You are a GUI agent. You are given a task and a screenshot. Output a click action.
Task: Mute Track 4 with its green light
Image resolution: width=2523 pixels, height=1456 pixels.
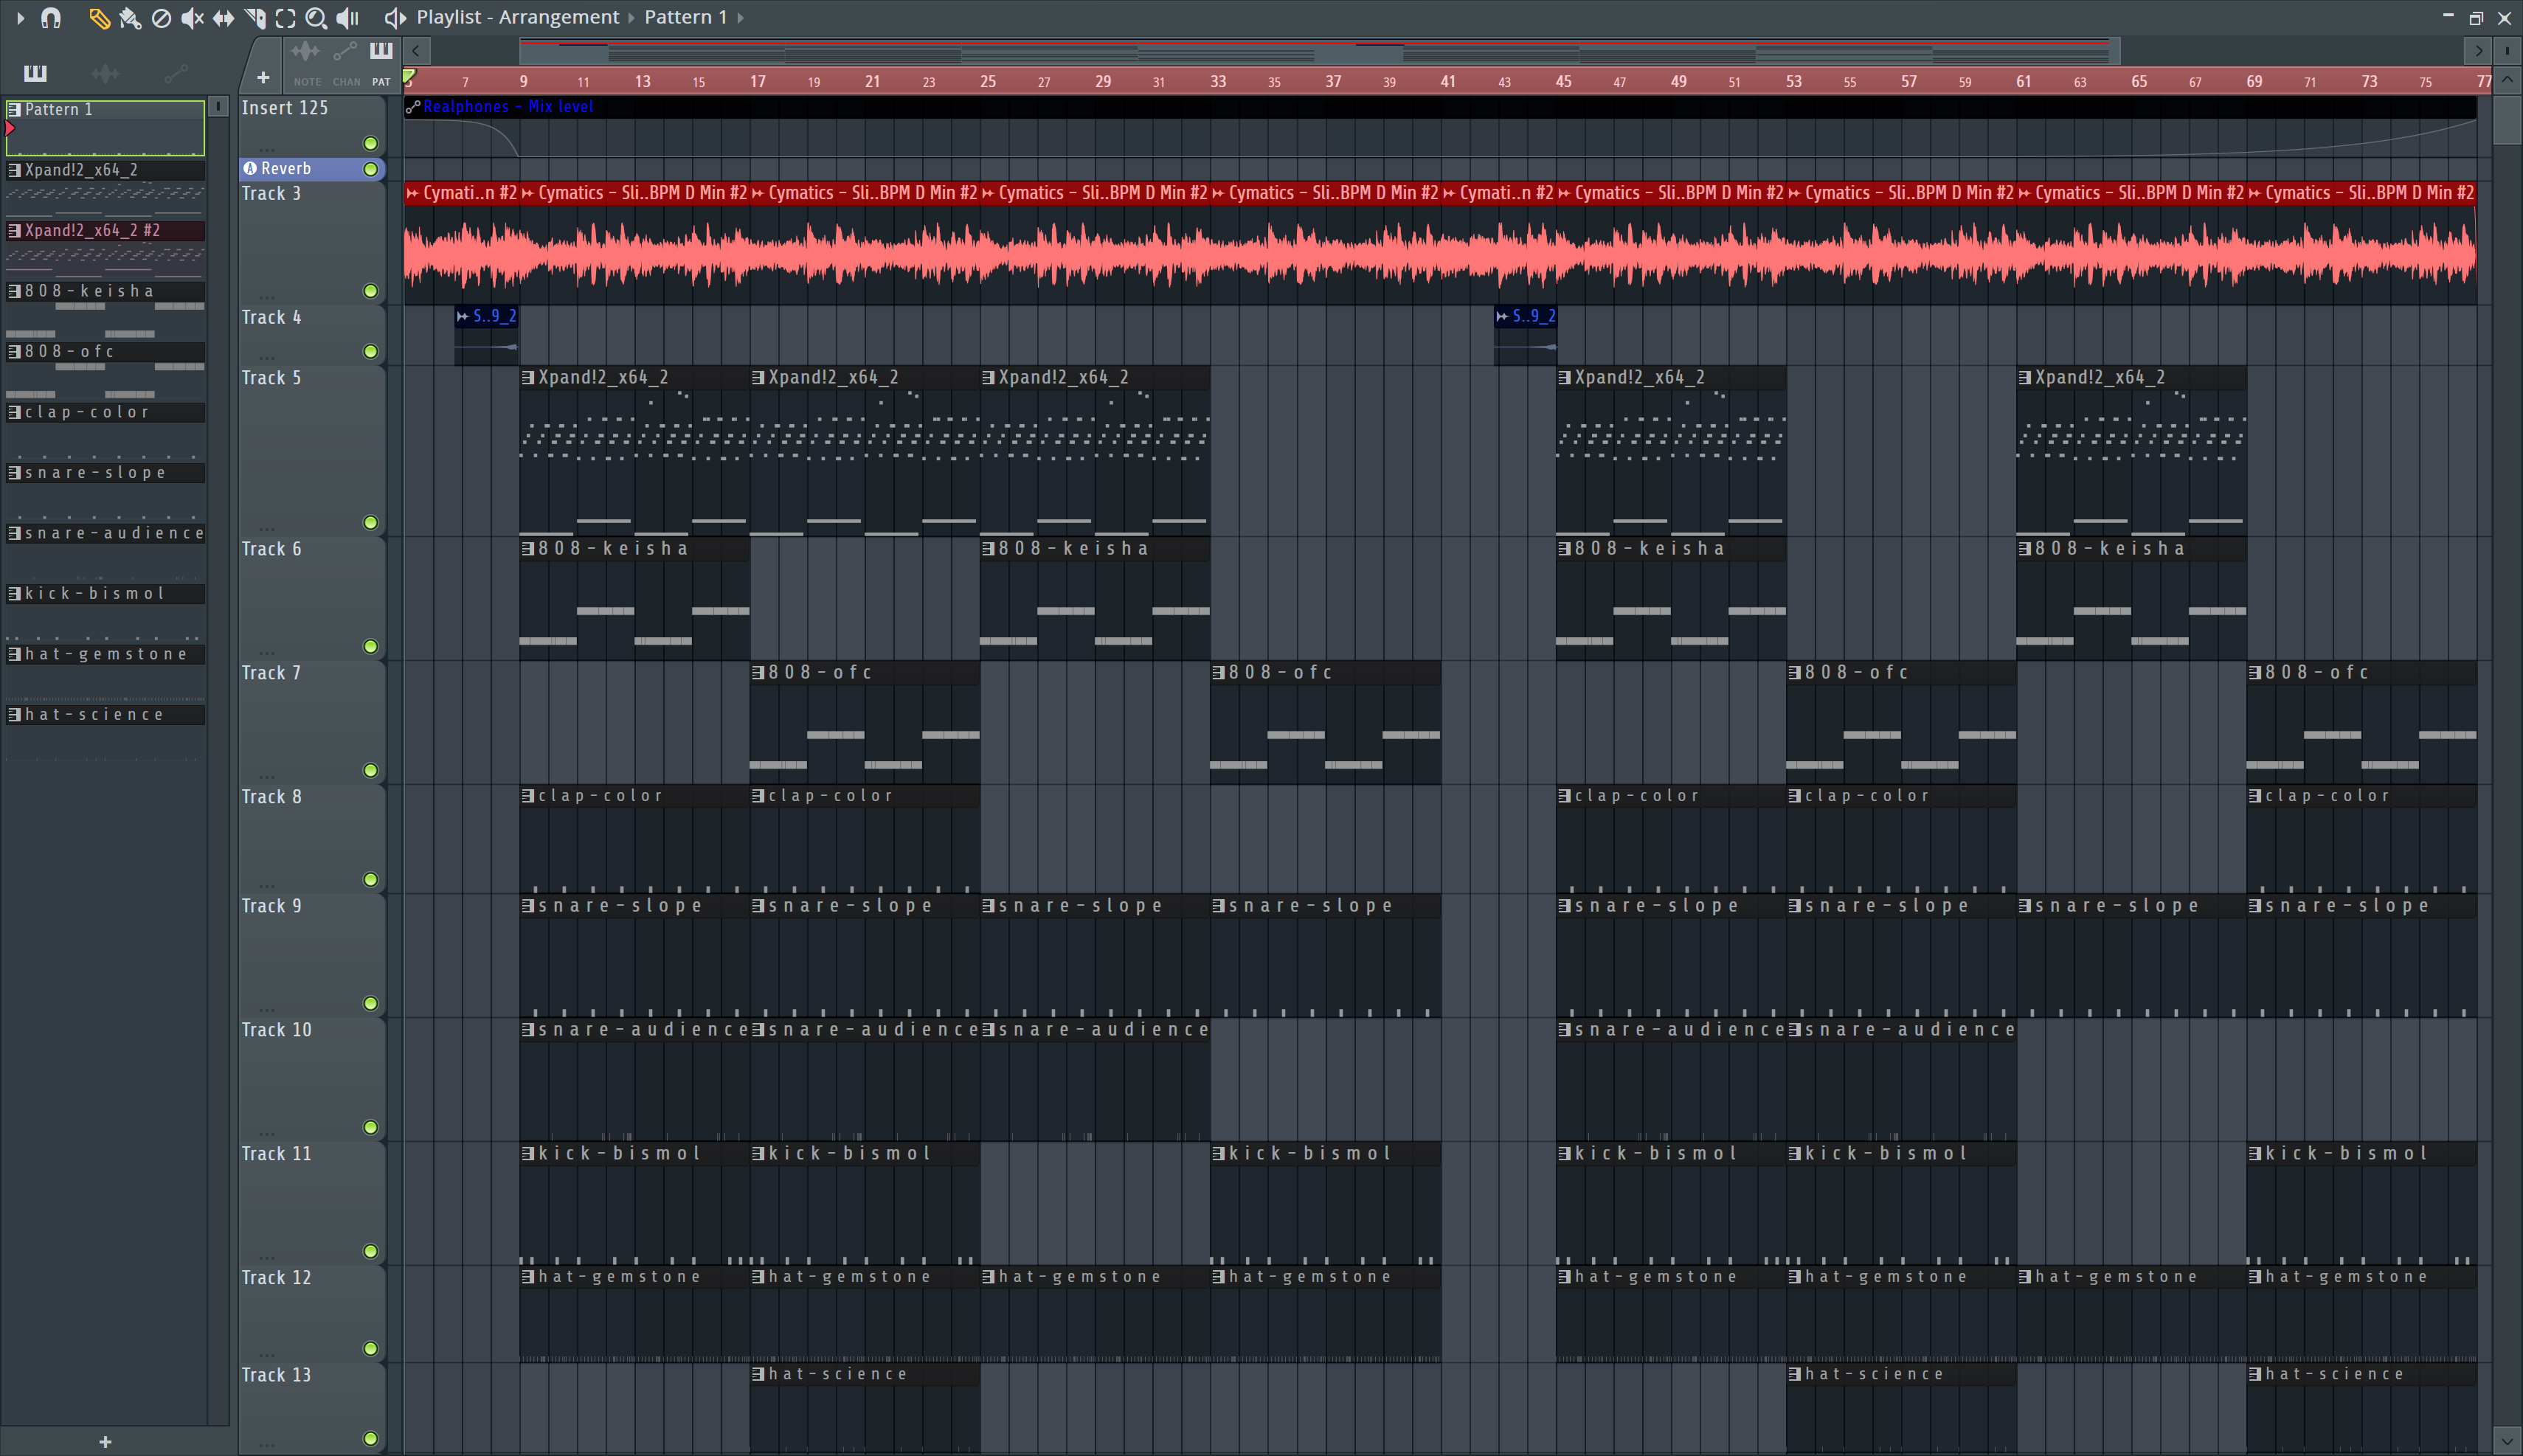[370, 351]
